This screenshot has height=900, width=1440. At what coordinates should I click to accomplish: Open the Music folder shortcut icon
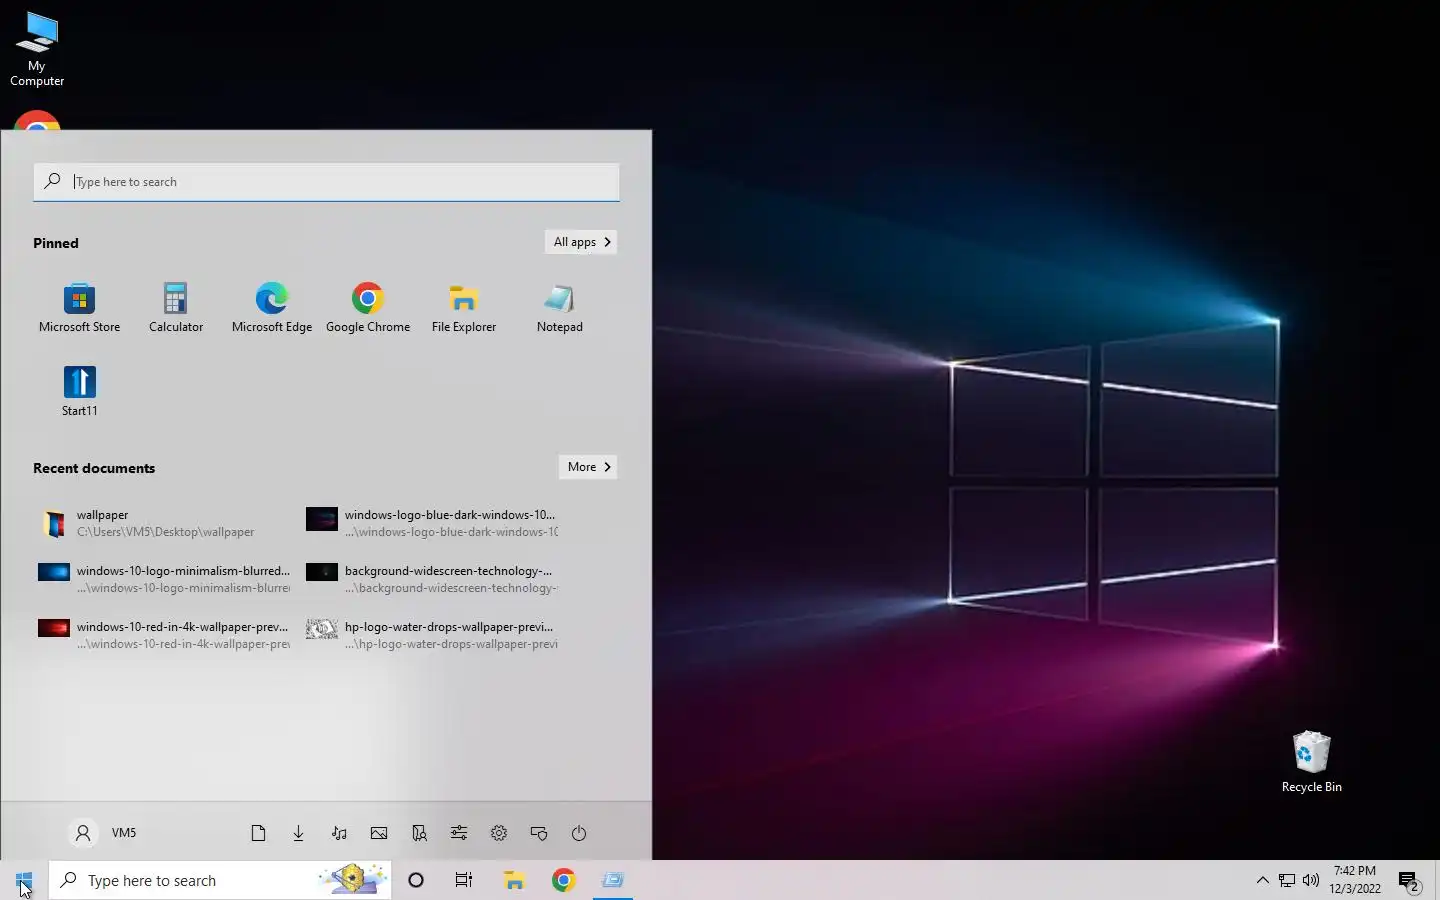[339, 833]
